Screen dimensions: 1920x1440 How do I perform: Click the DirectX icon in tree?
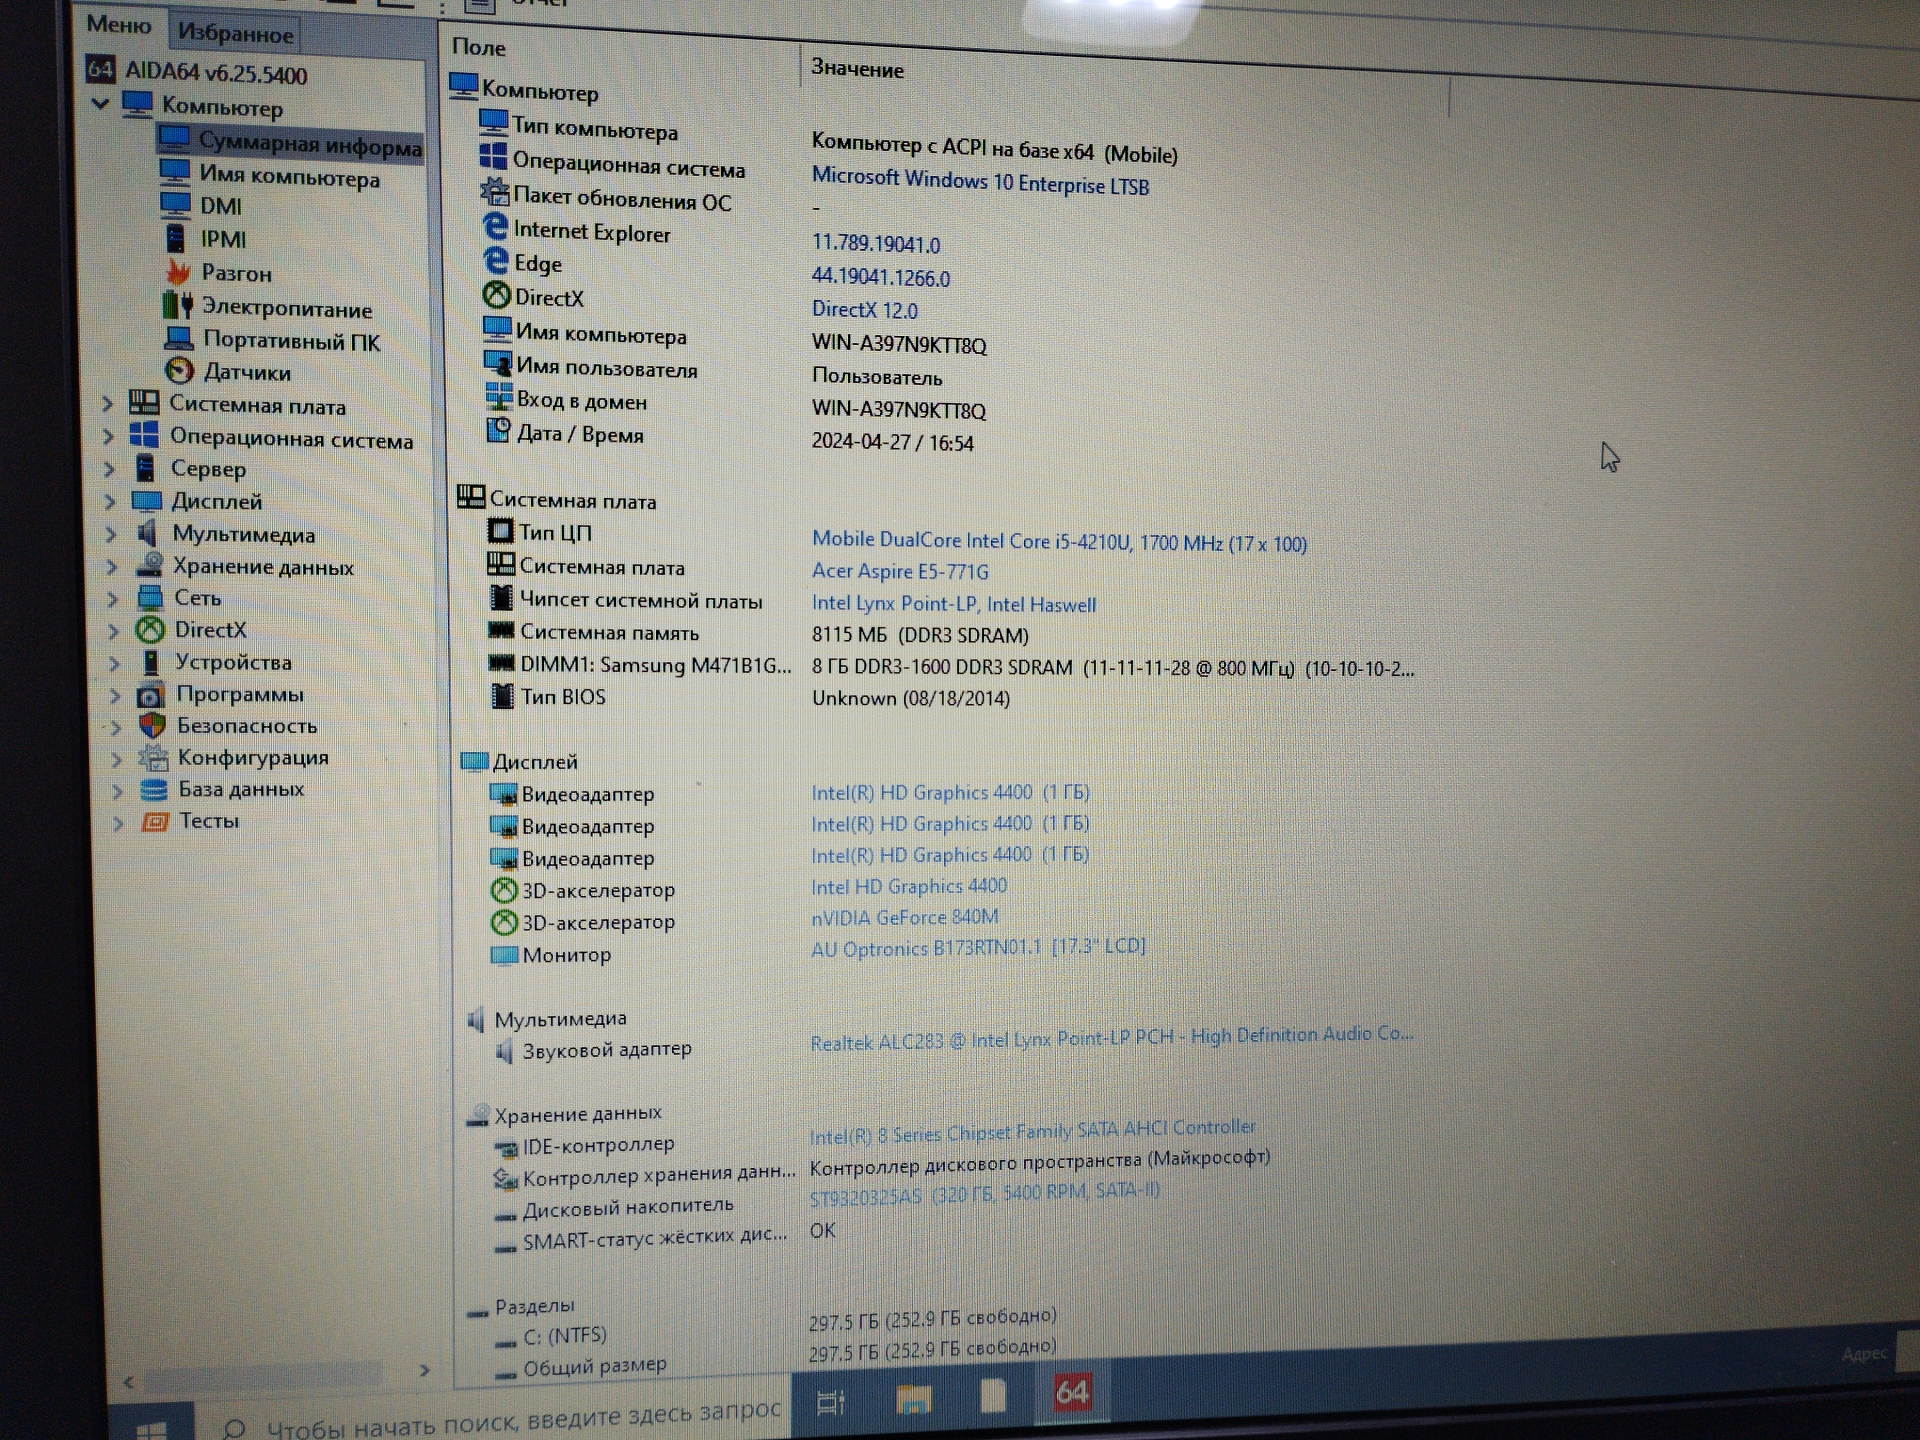[x=150, y=629]
